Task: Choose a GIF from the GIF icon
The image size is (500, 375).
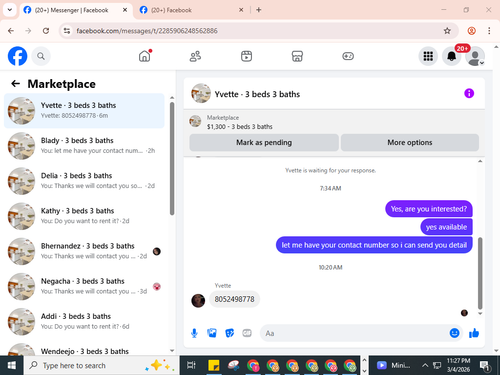Action: coord(247,333)
